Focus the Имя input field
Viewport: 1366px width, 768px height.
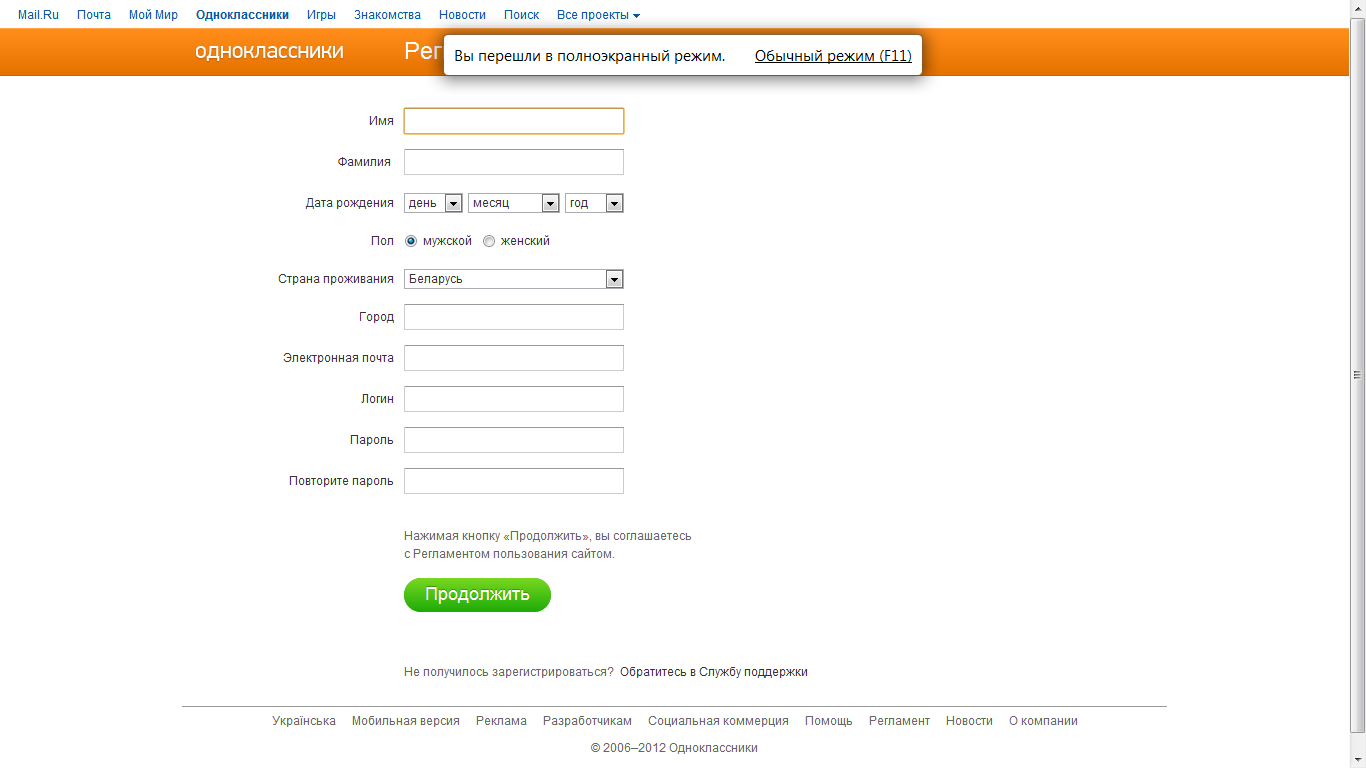click(514, 121)
